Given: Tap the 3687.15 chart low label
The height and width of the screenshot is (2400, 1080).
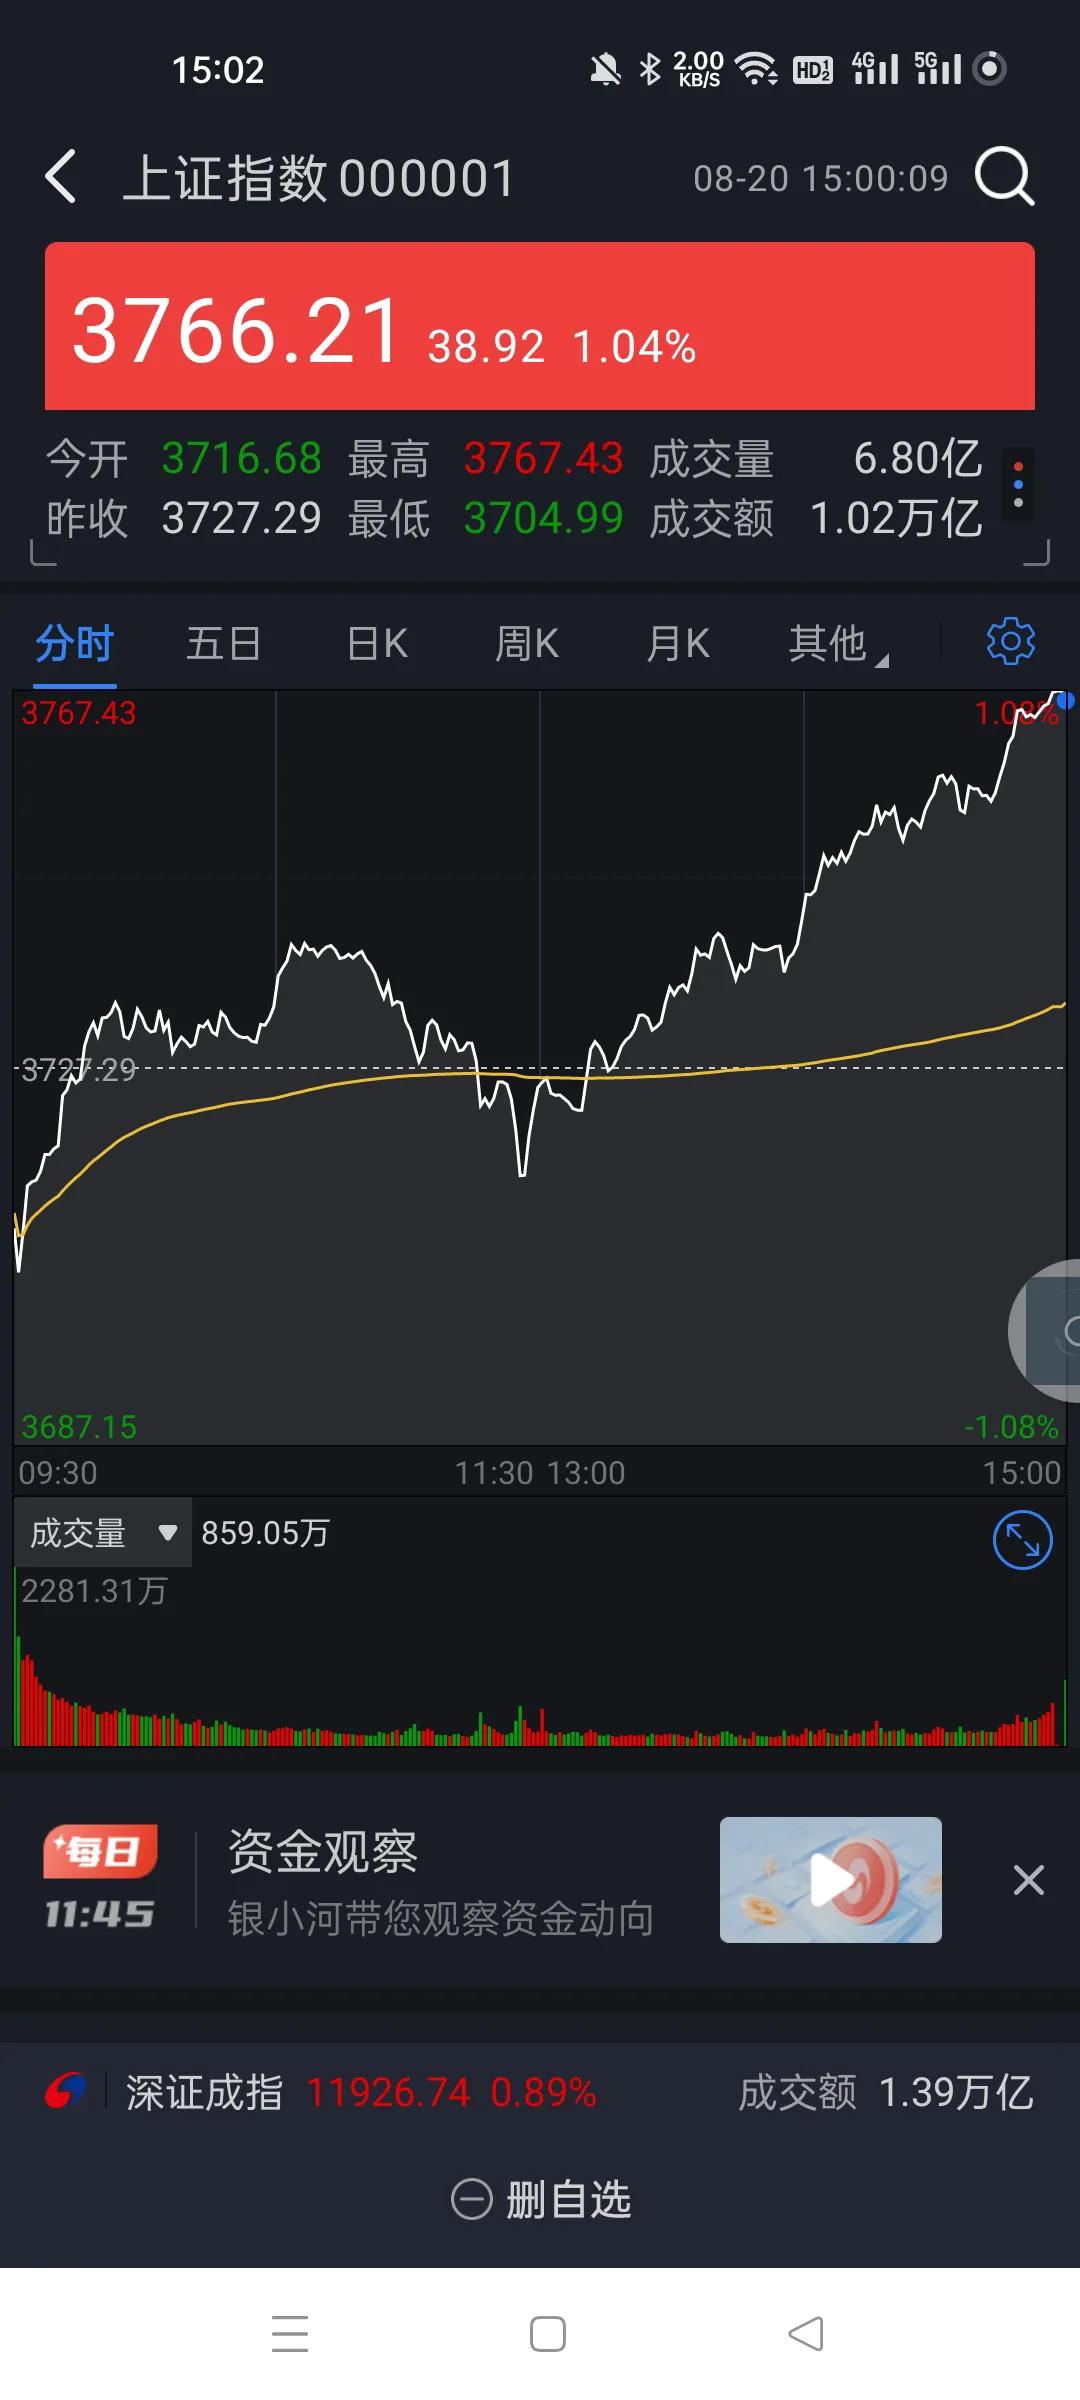Looking at the screenshot, I should point(79,1426).
